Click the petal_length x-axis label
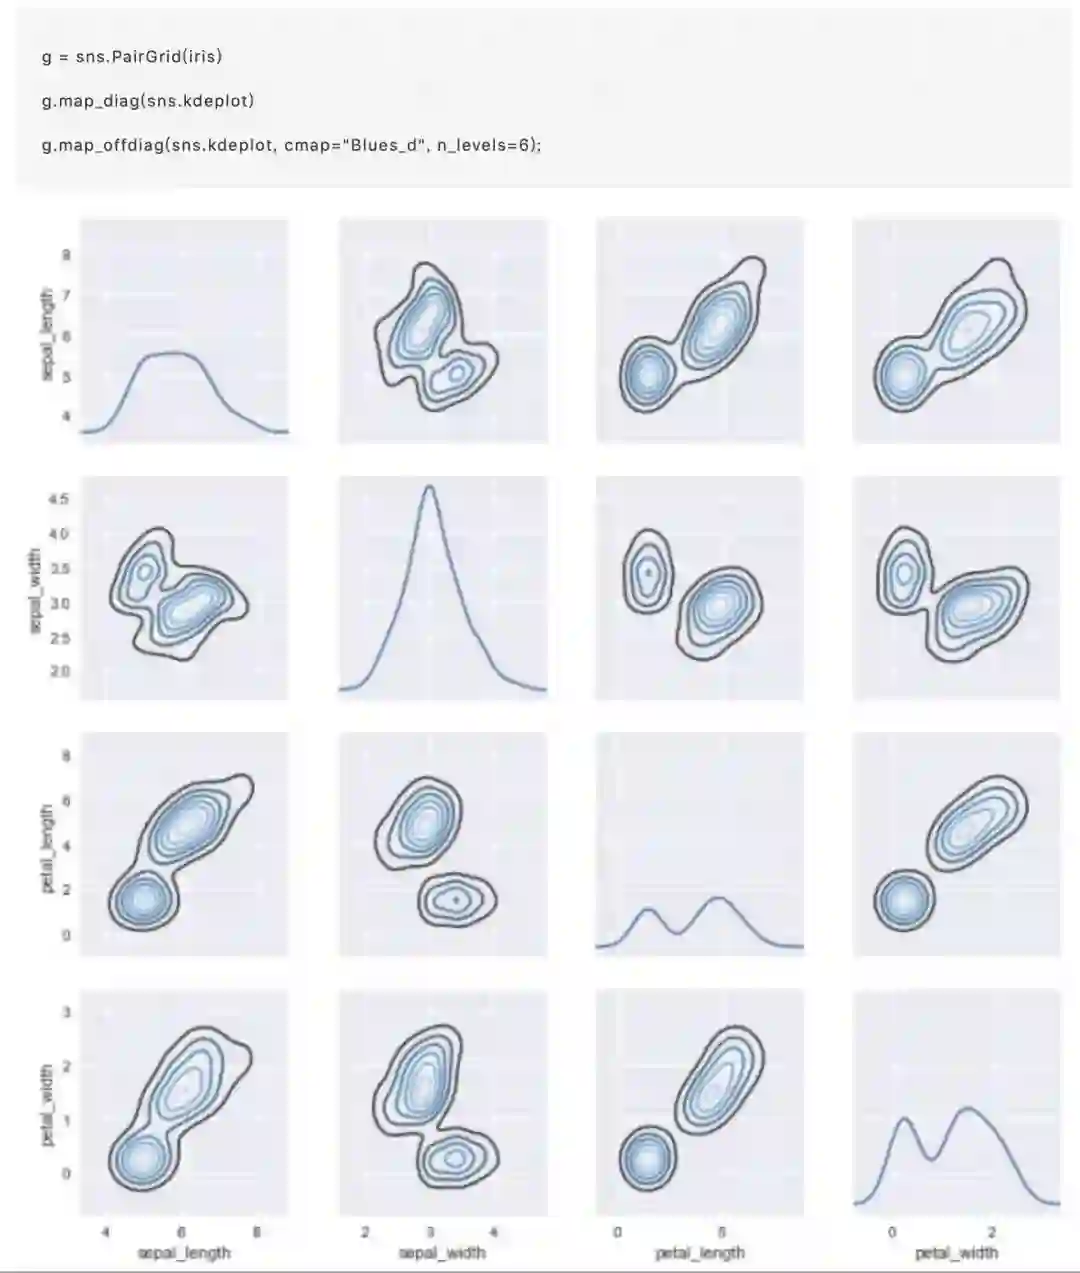The width and height of the screenshot is (1080, 1273). 700,1252
